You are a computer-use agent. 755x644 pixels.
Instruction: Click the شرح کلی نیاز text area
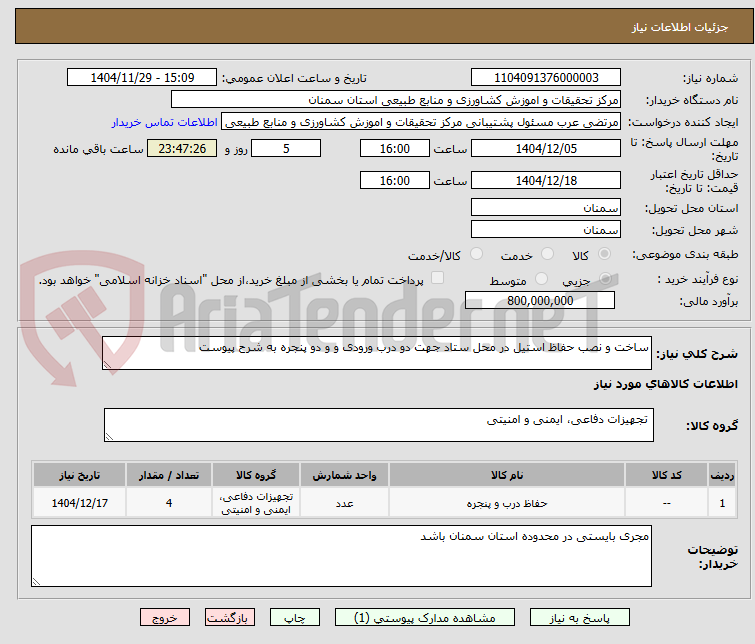pyautogui.click(x=377, y=353)
